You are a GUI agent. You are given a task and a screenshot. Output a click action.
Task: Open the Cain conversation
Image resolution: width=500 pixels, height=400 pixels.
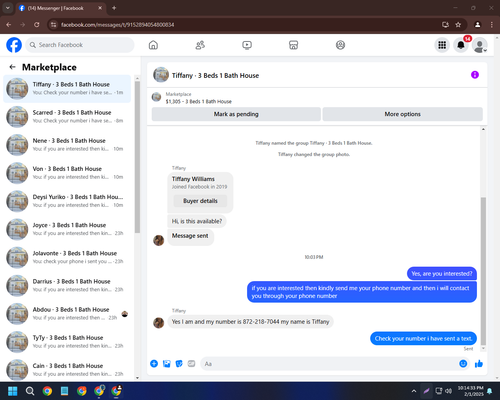point(67,368)
